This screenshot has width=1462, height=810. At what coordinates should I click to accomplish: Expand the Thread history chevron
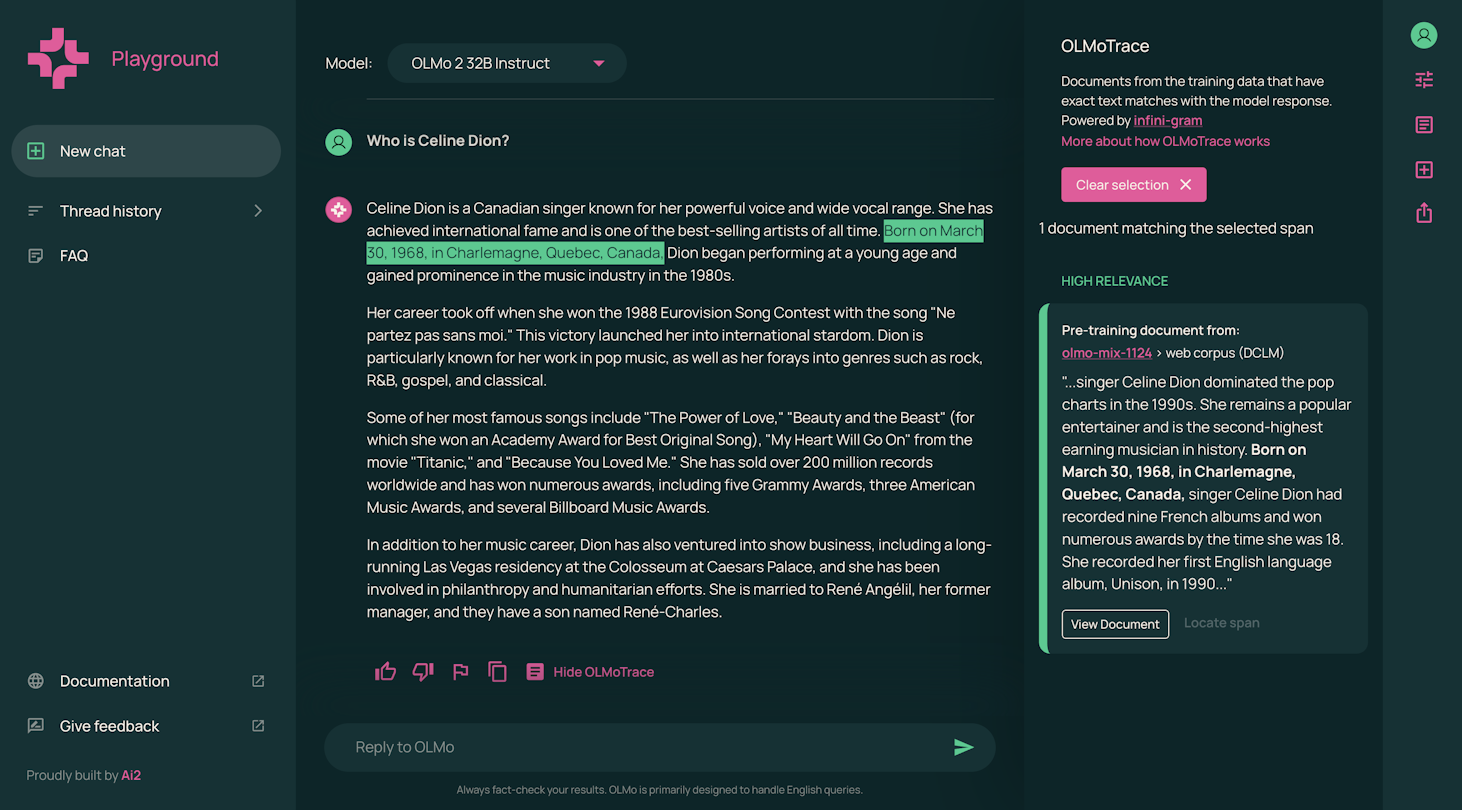(258, 211)
